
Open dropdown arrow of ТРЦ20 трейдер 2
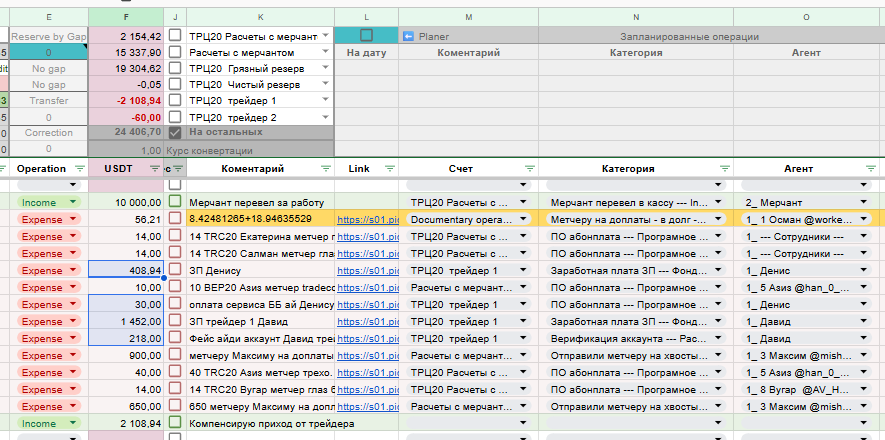(x=326, y=117)
